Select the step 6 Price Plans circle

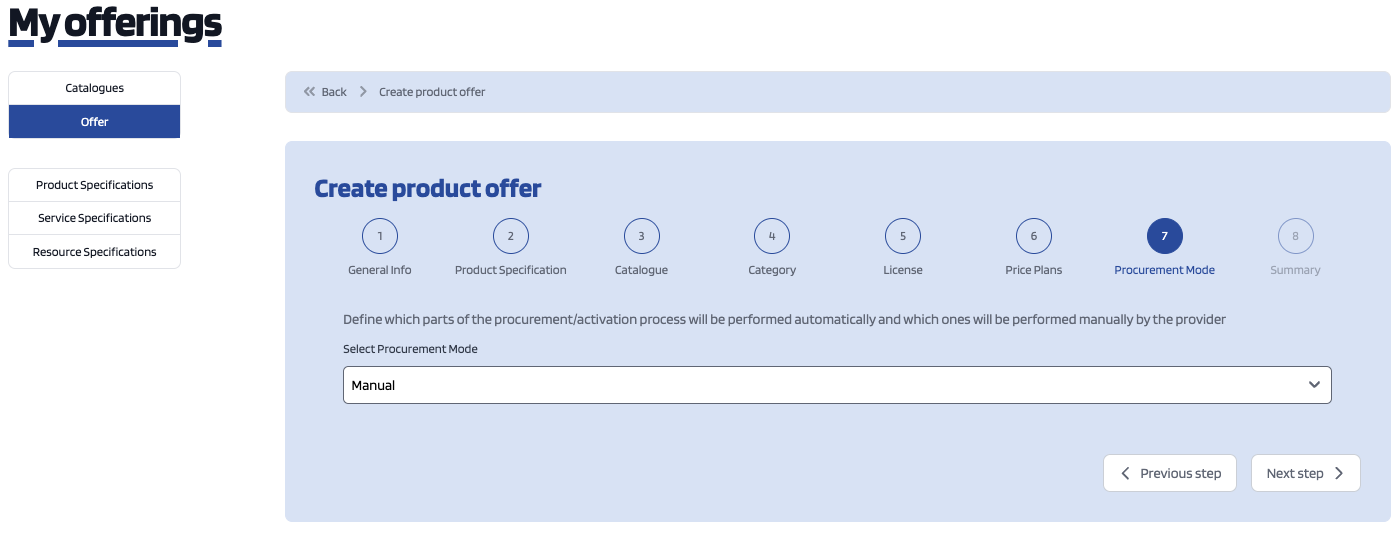tap(1034, 237)
